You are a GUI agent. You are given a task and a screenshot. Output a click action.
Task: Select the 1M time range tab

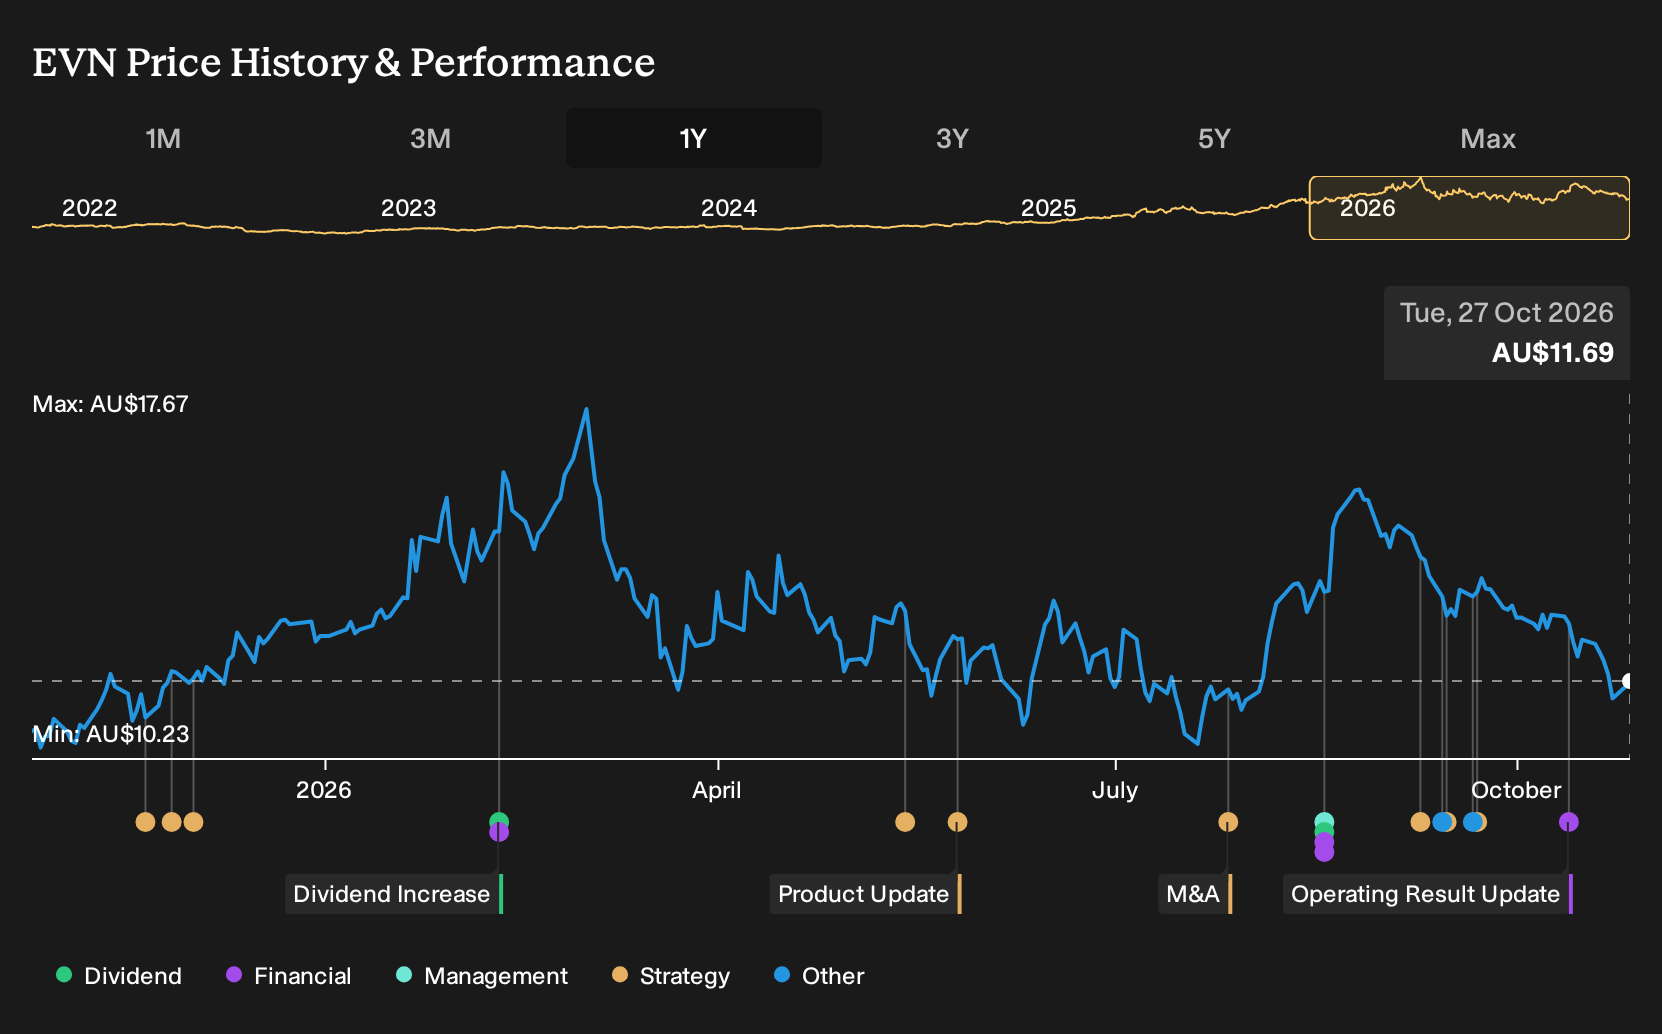(163, 138)
